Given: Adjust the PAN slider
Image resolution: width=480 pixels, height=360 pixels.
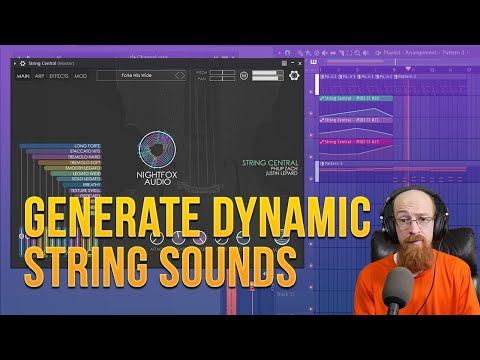Looking at the screenshot, I should [x=222, y=79].
